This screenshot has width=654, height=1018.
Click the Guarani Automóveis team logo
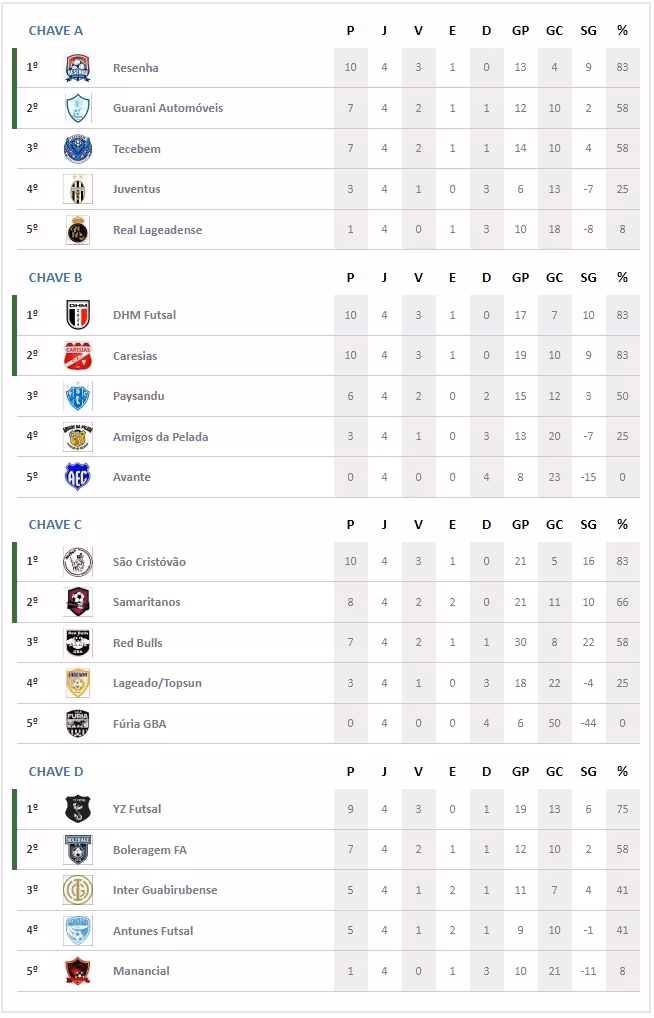(x=77, y=108)
